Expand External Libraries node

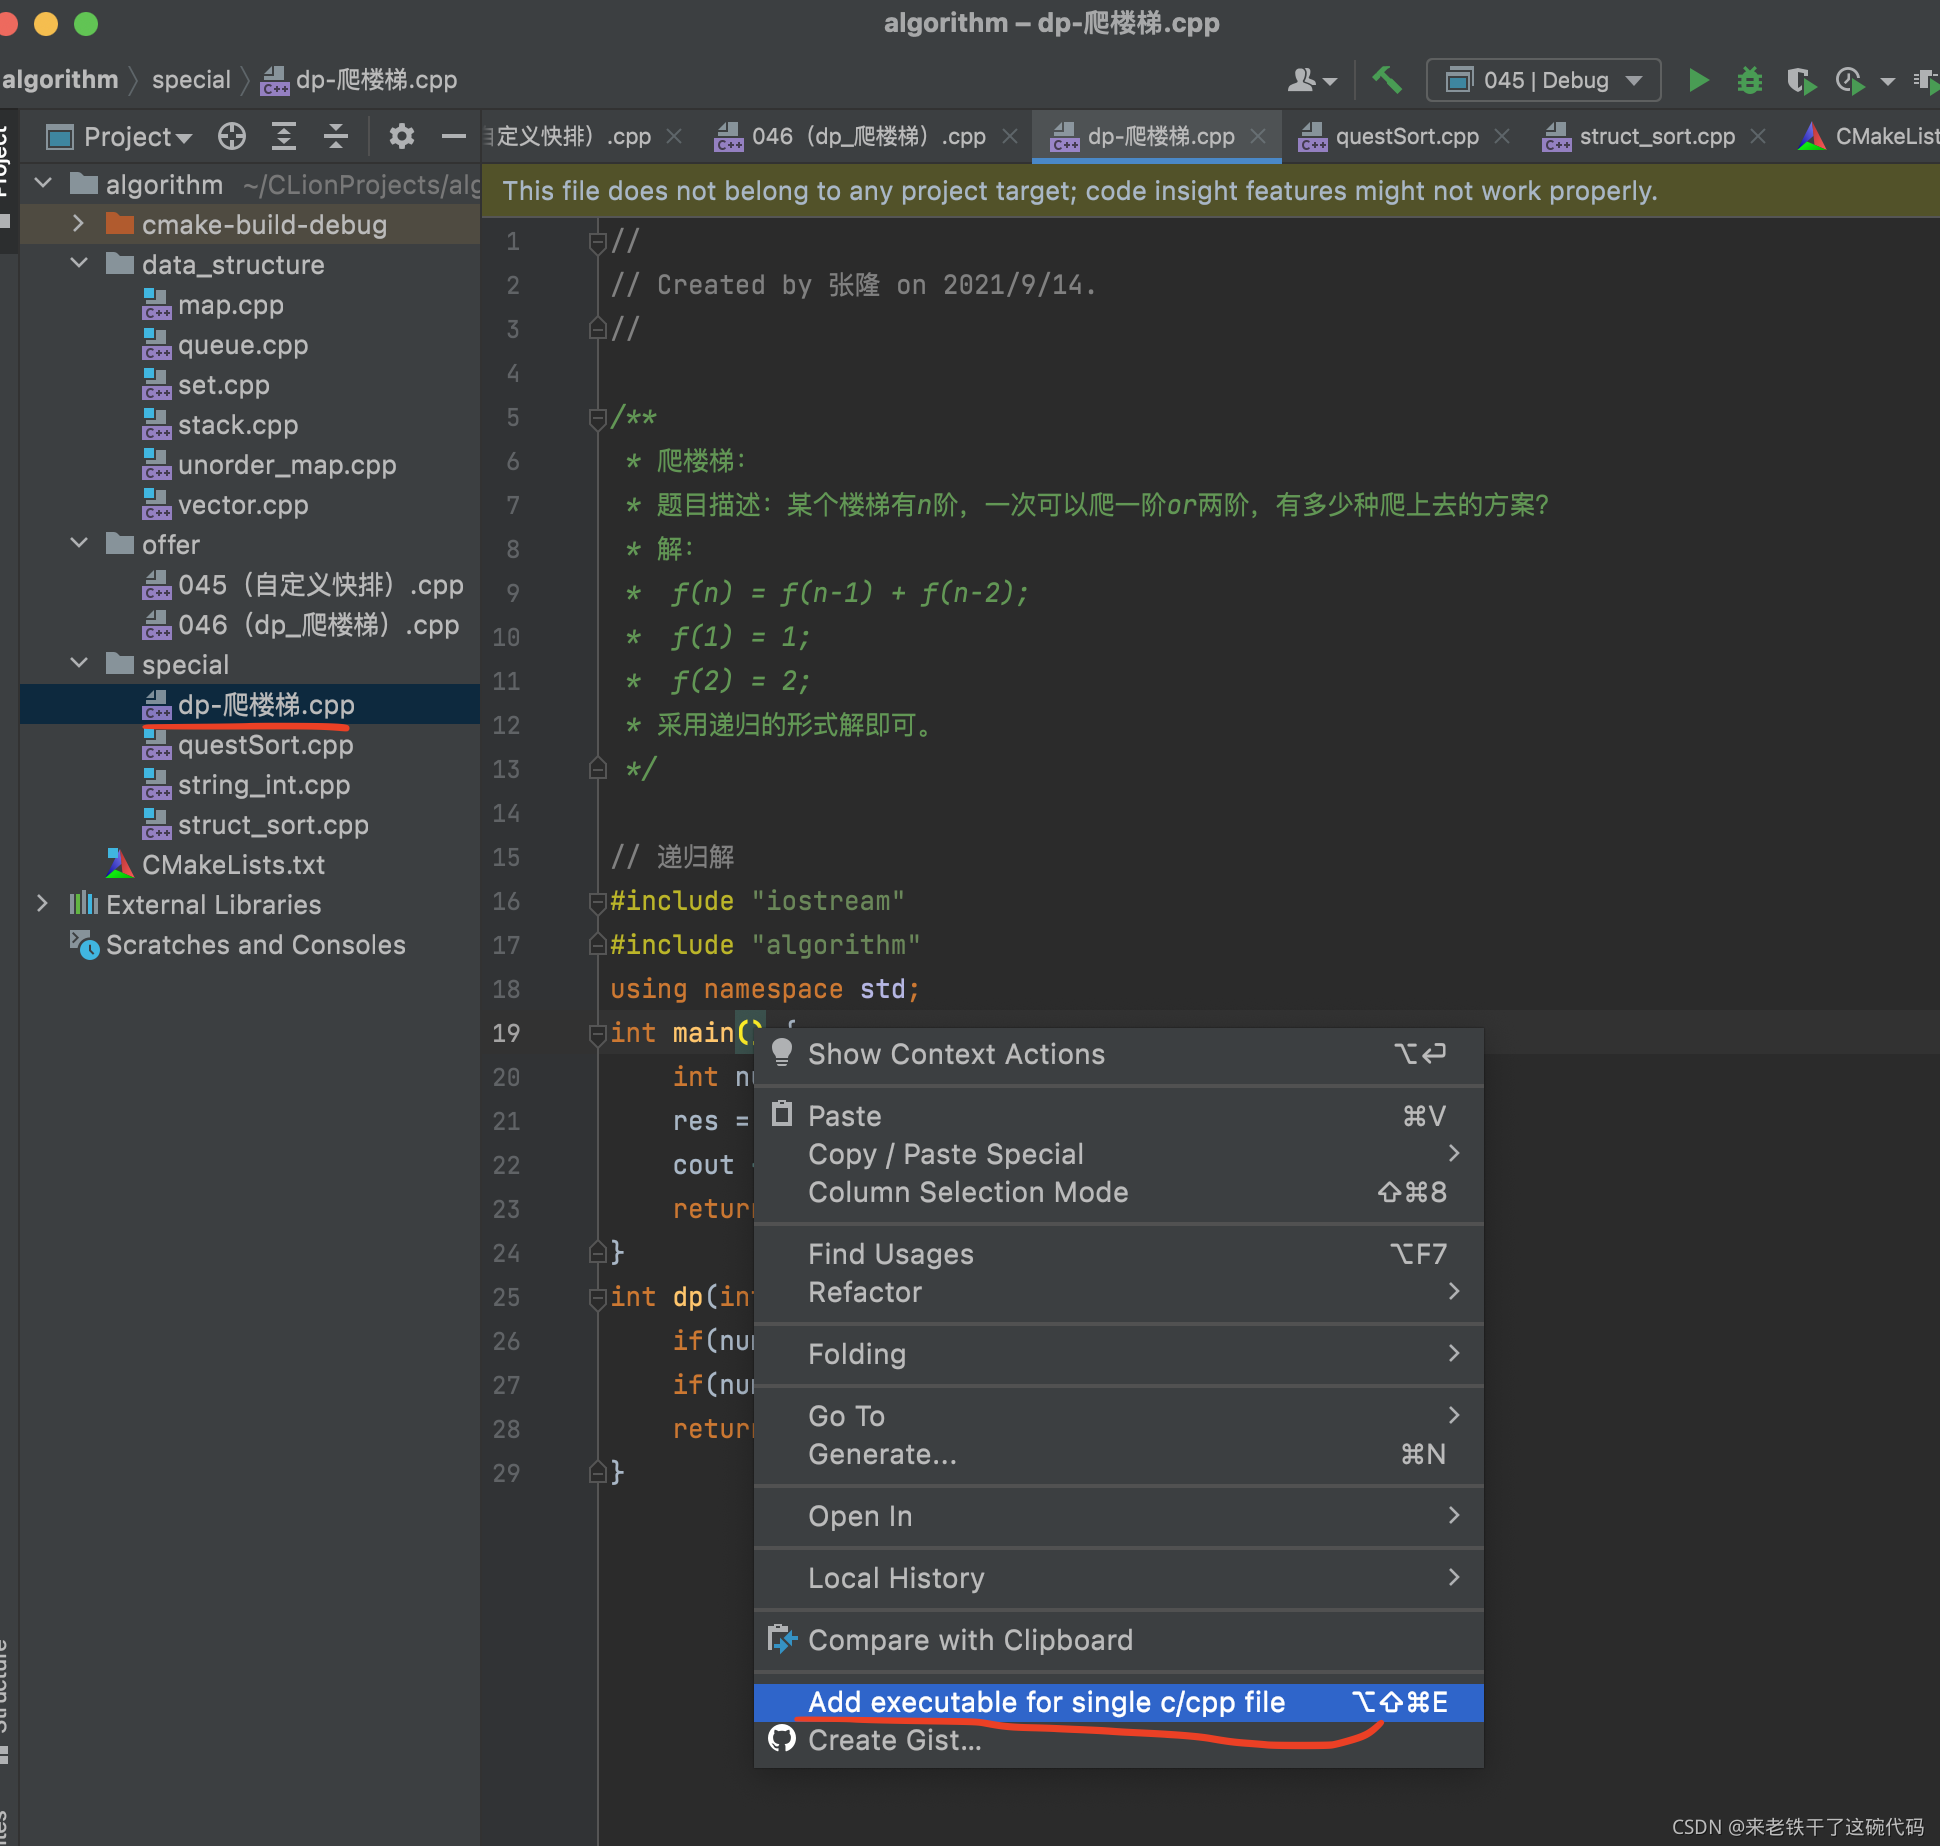[43, 904]
